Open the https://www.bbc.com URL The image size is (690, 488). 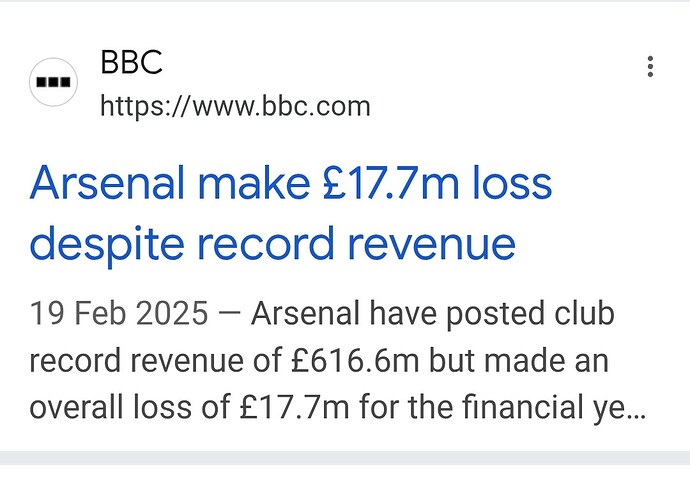coord(235,106)
